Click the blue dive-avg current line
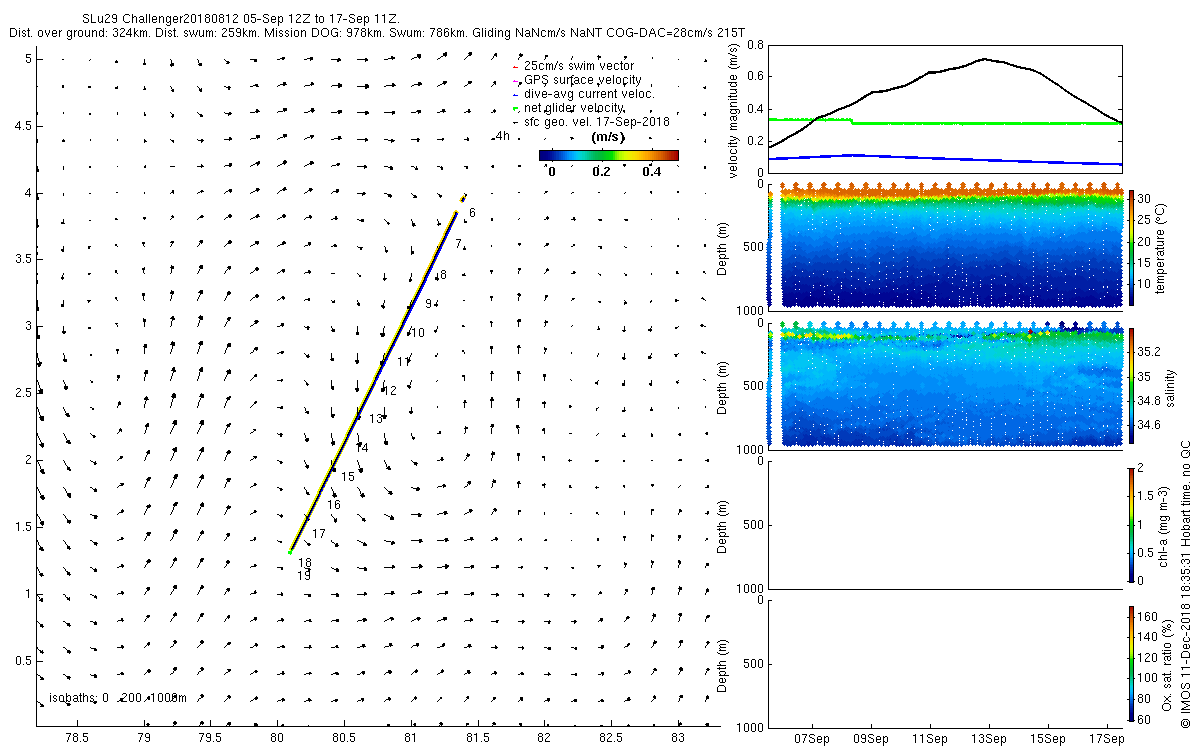Viewport: 1200px width, 750px height. click(944, 159)
